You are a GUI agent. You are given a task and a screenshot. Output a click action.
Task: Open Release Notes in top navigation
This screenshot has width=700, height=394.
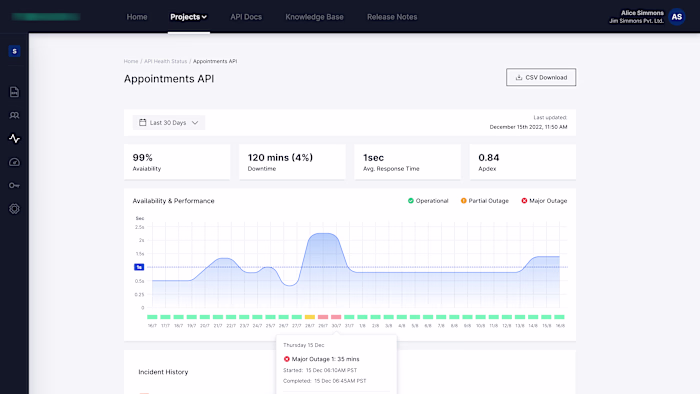click(392, 17)
